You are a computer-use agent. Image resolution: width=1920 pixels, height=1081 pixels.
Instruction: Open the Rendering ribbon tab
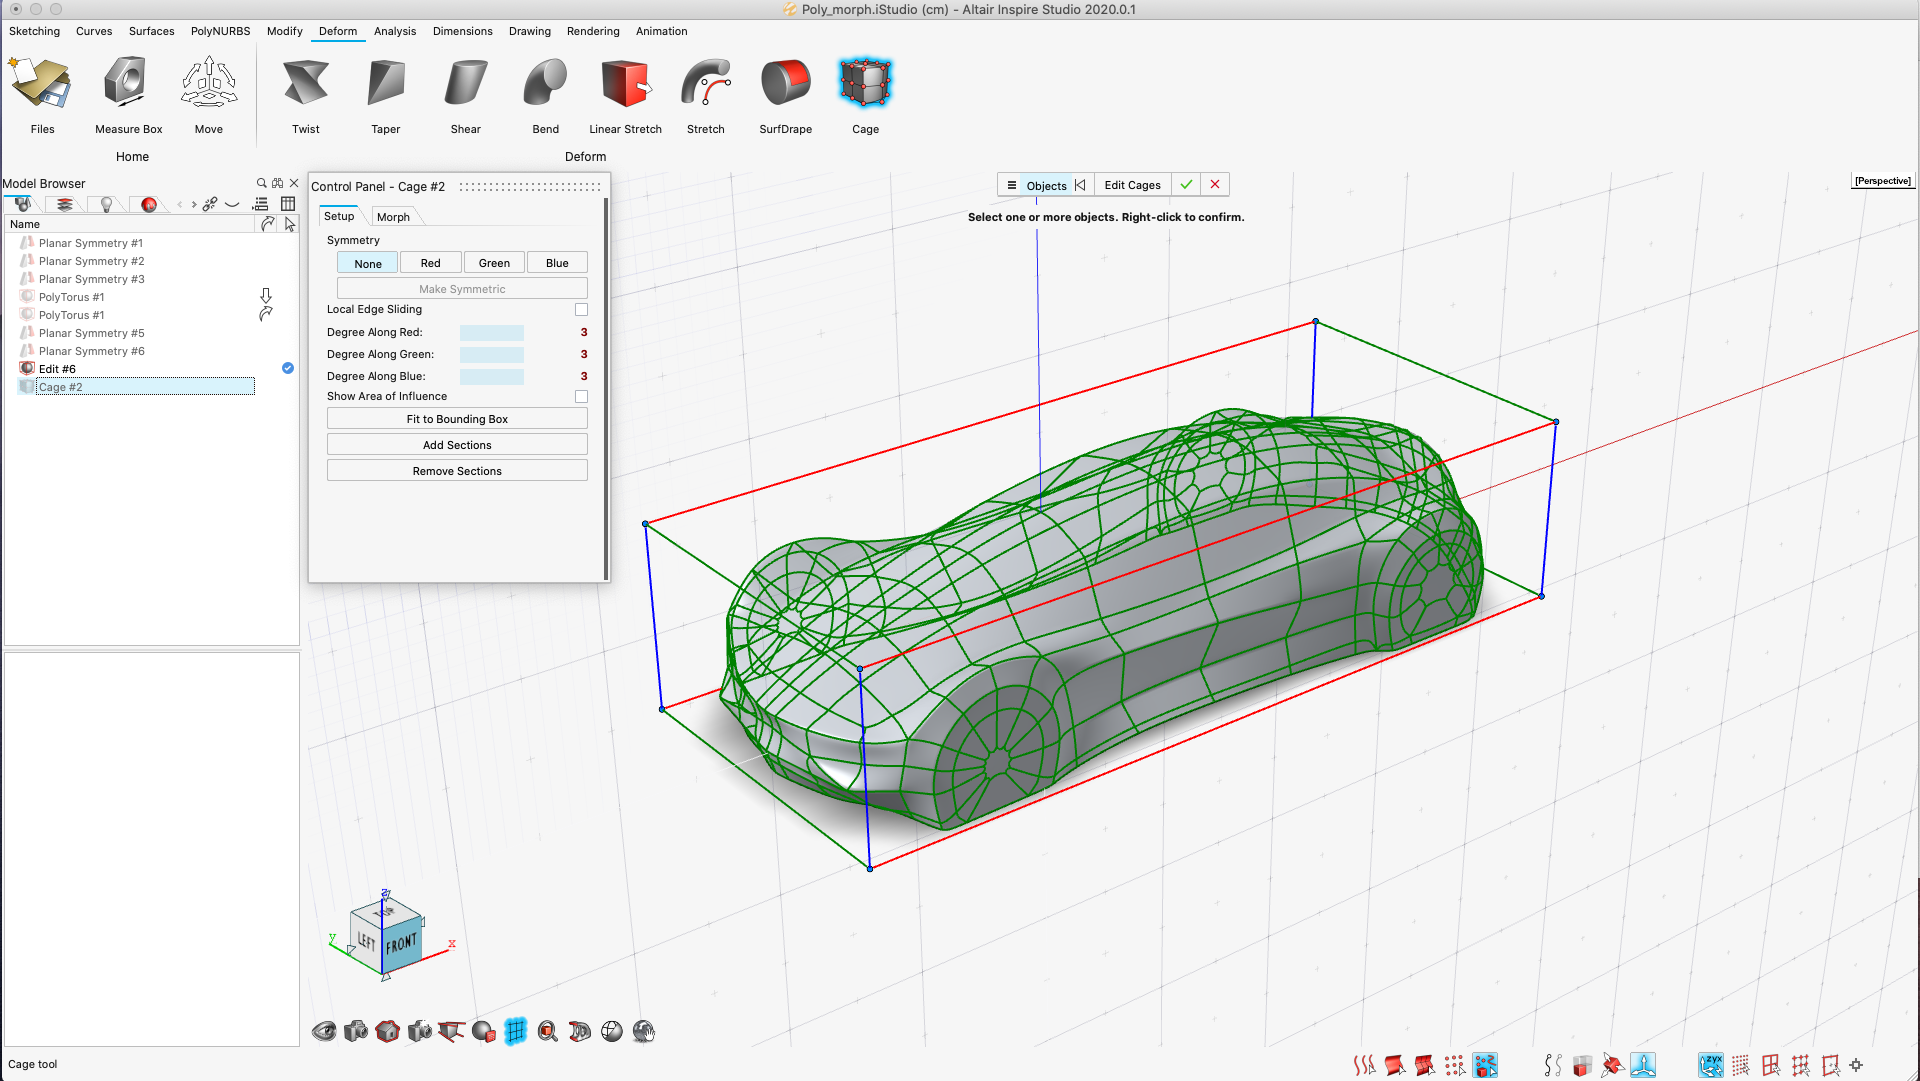(x=593, y=31)
